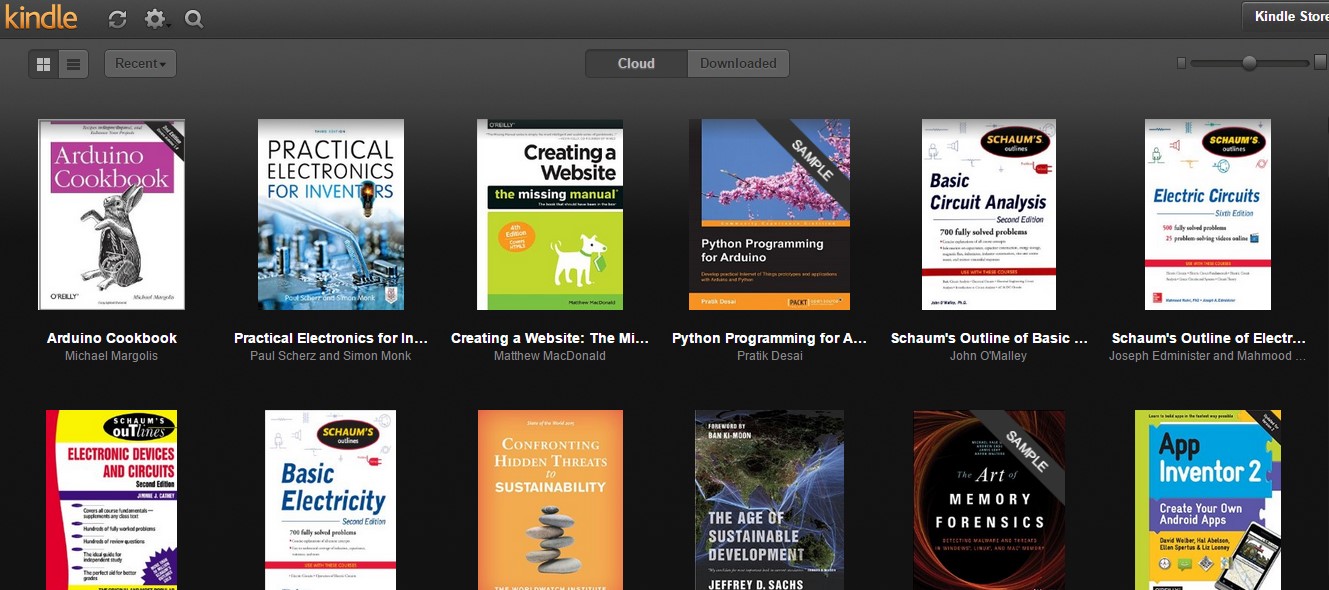
Task: Sync the library with the refresh icon
Action: point(117,19)
